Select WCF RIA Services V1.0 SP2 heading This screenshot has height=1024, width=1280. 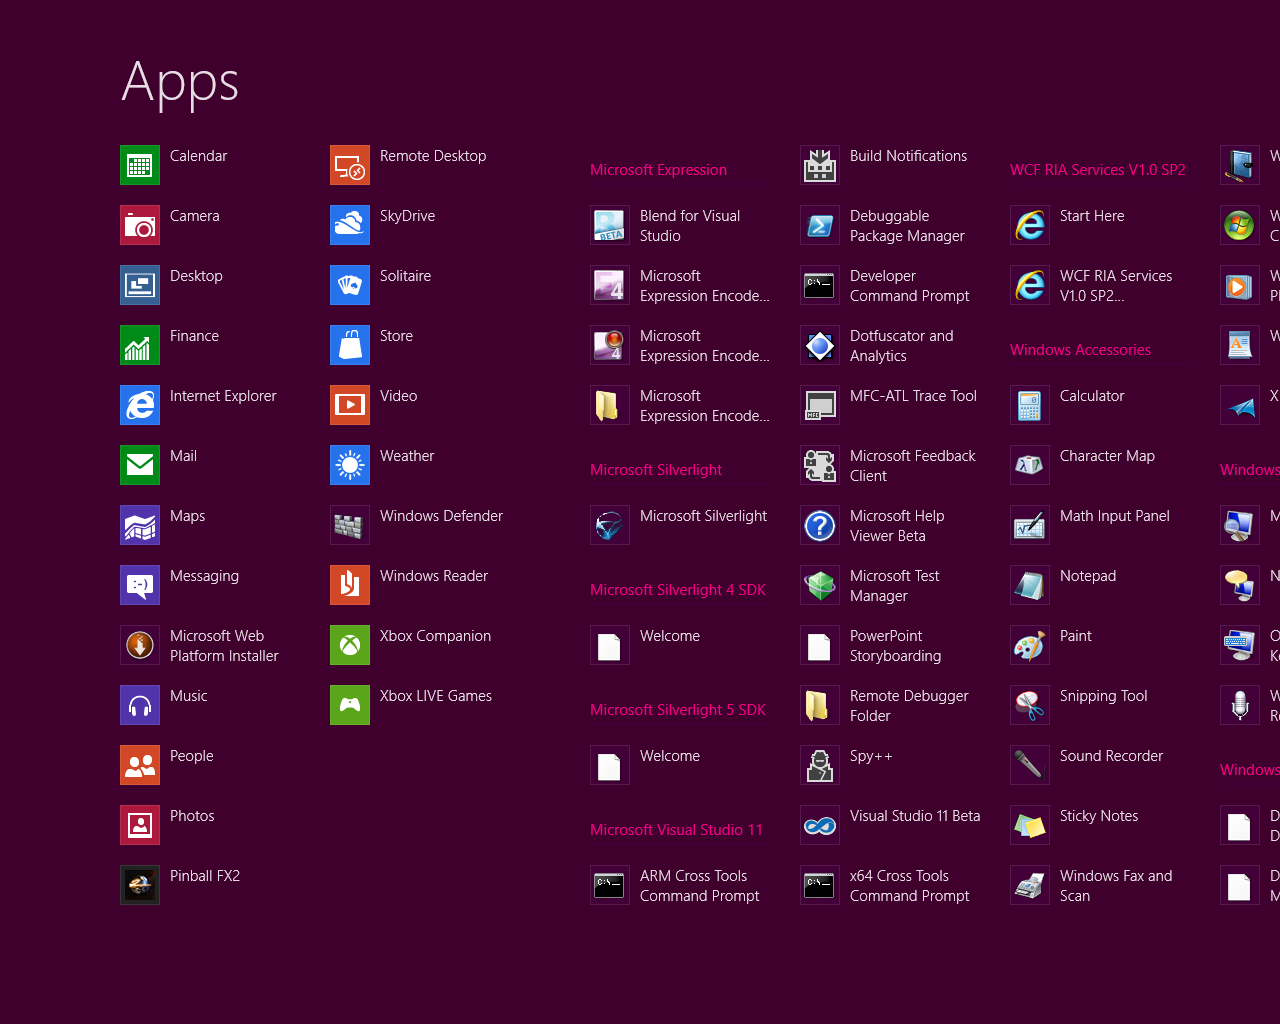pyautogui.click(x=1097, y=170)
